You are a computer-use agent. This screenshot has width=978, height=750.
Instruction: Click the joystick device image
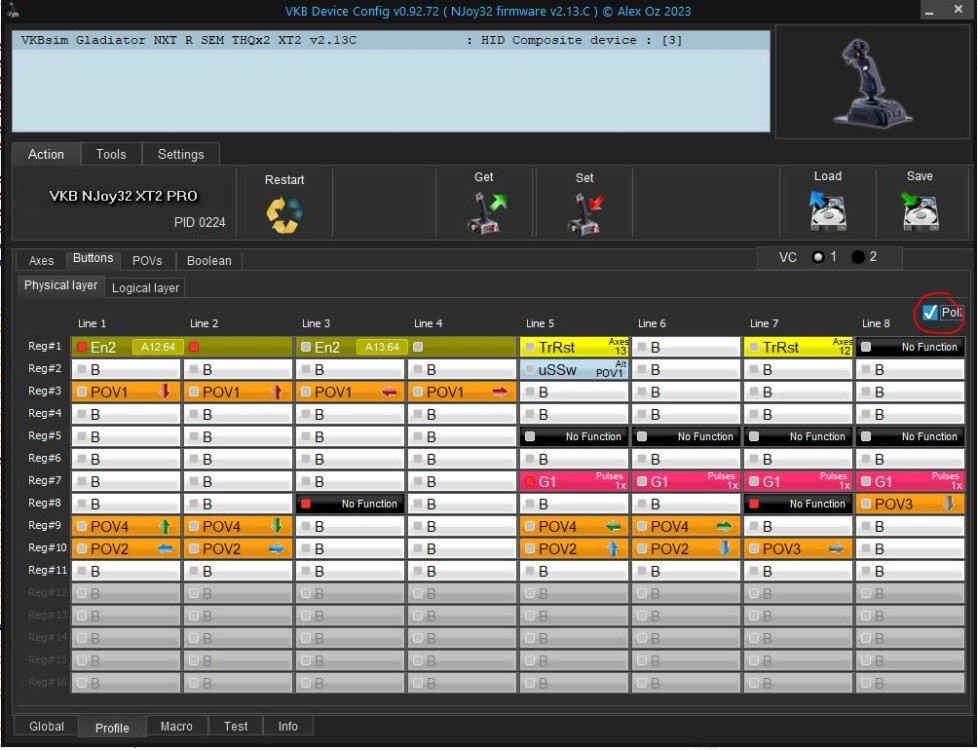click(871, 82)
